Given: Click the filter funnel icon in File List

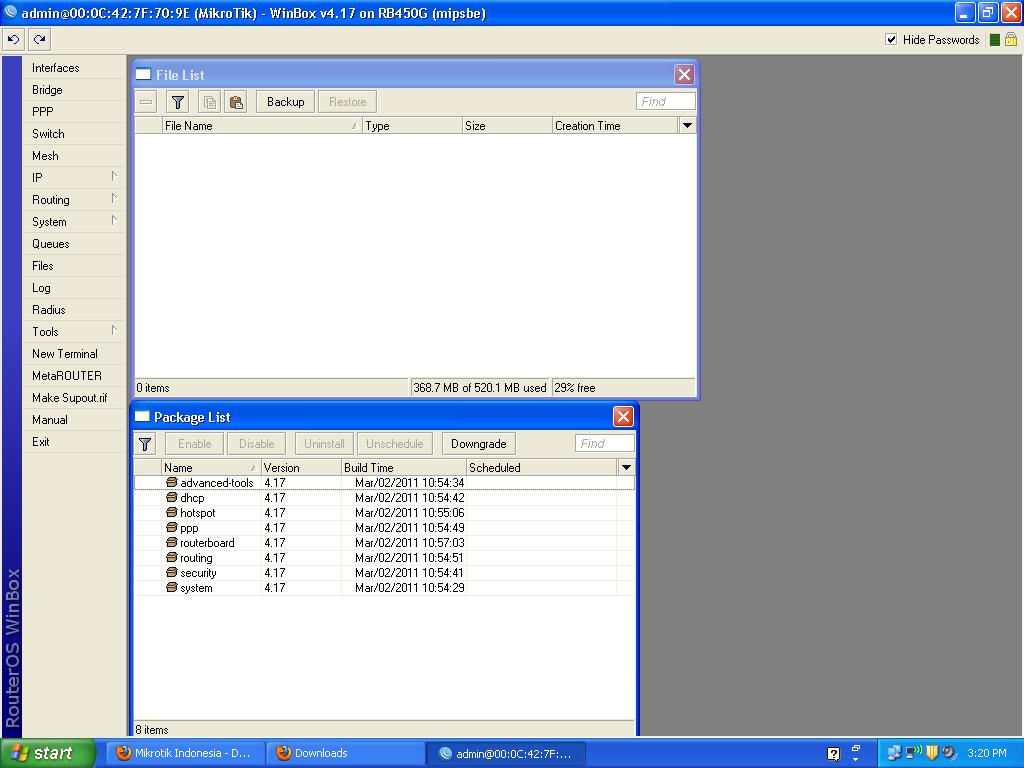Looking at the screenshot, I should (x=178, y=102).
